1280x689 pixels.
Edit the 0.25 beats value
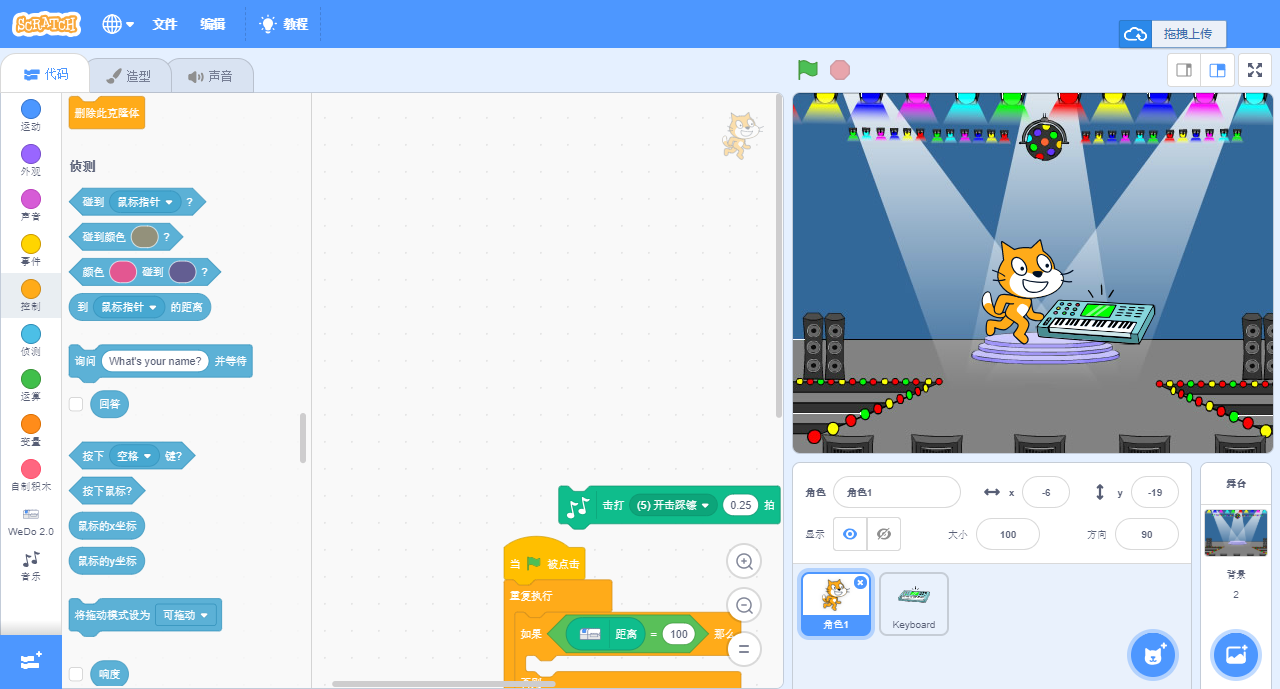coord(741,506)
